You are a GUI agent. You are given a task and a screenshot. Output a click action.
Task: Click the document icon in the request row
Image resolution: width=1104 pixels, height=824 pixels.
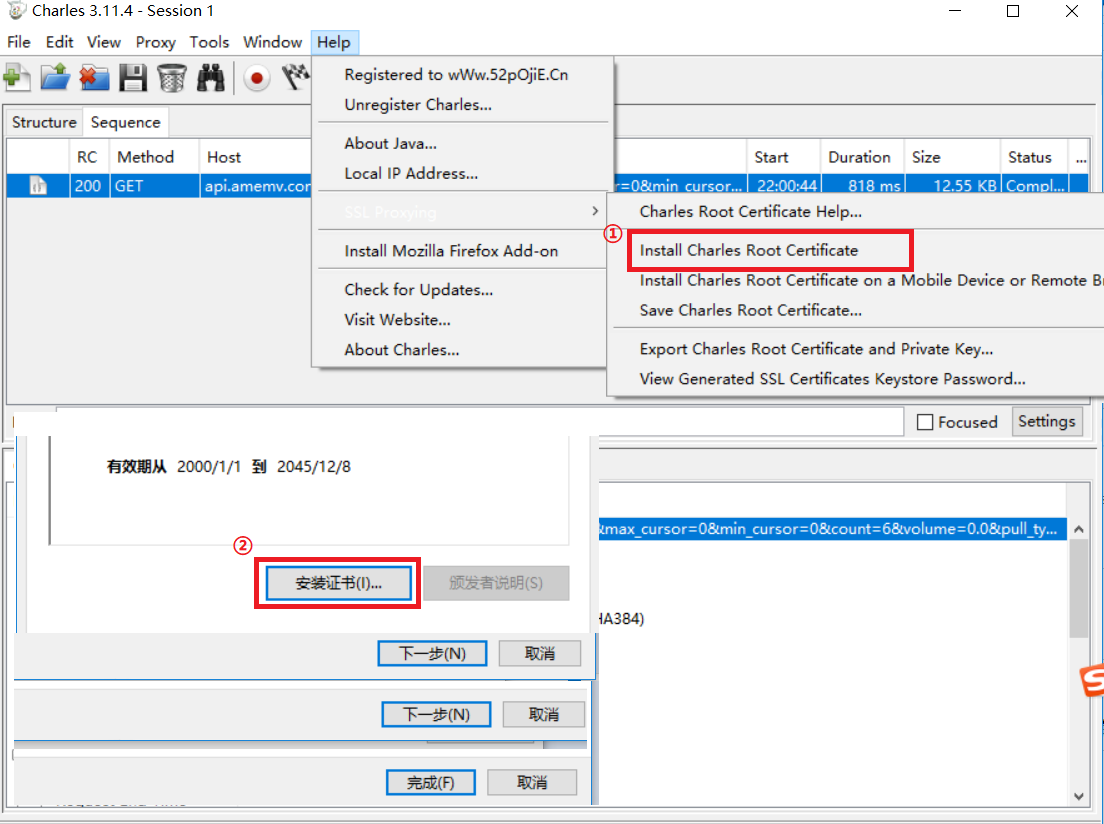(38, 186)
